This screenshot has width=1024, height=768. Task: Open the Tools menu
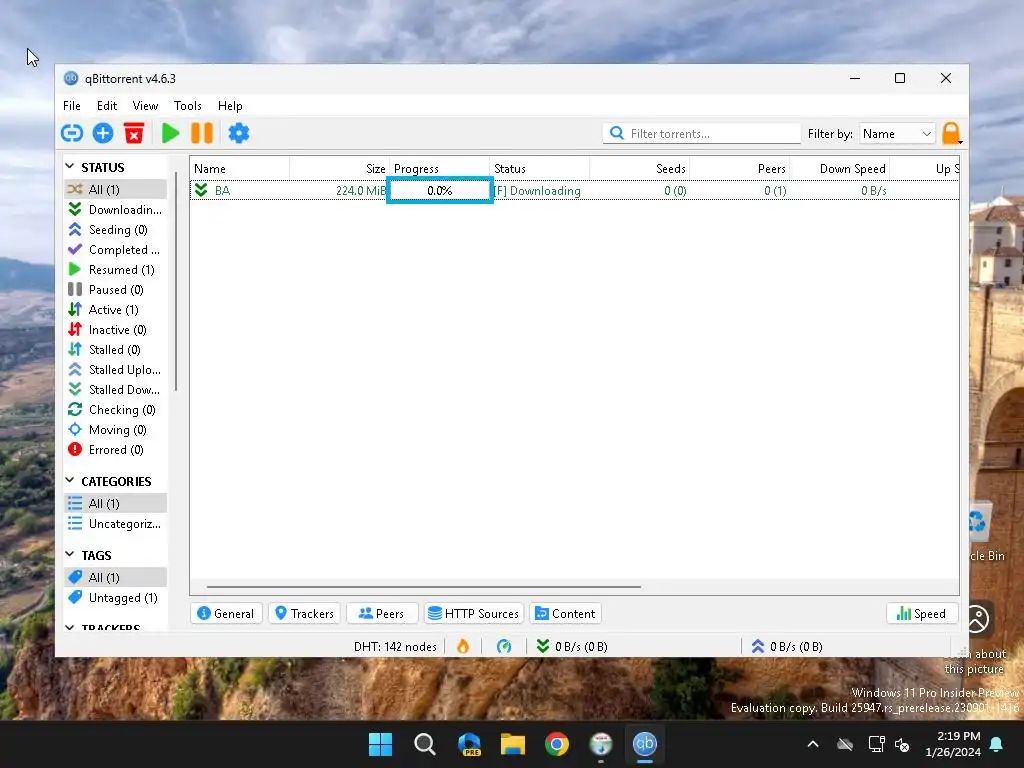187,106
